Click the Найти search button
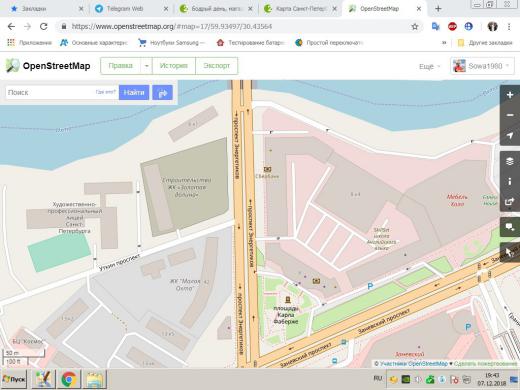Screen dimensions: 520x390 [x=134, y=93]
